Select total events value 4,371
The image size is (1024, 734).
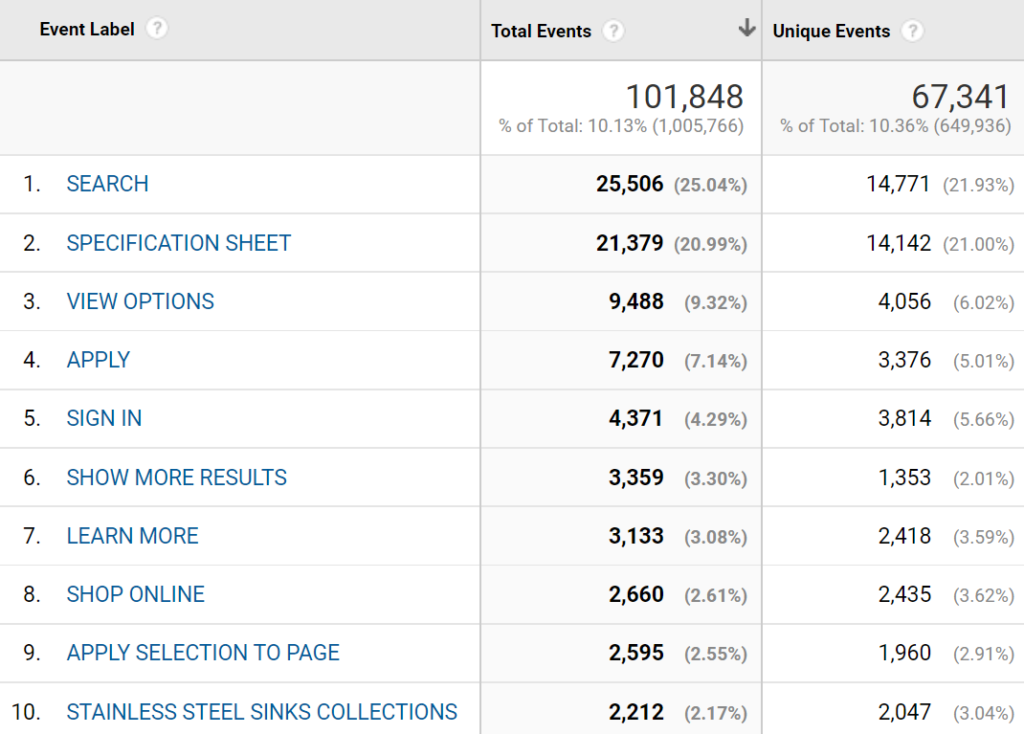pyautogui.click(x=636, y=419)
